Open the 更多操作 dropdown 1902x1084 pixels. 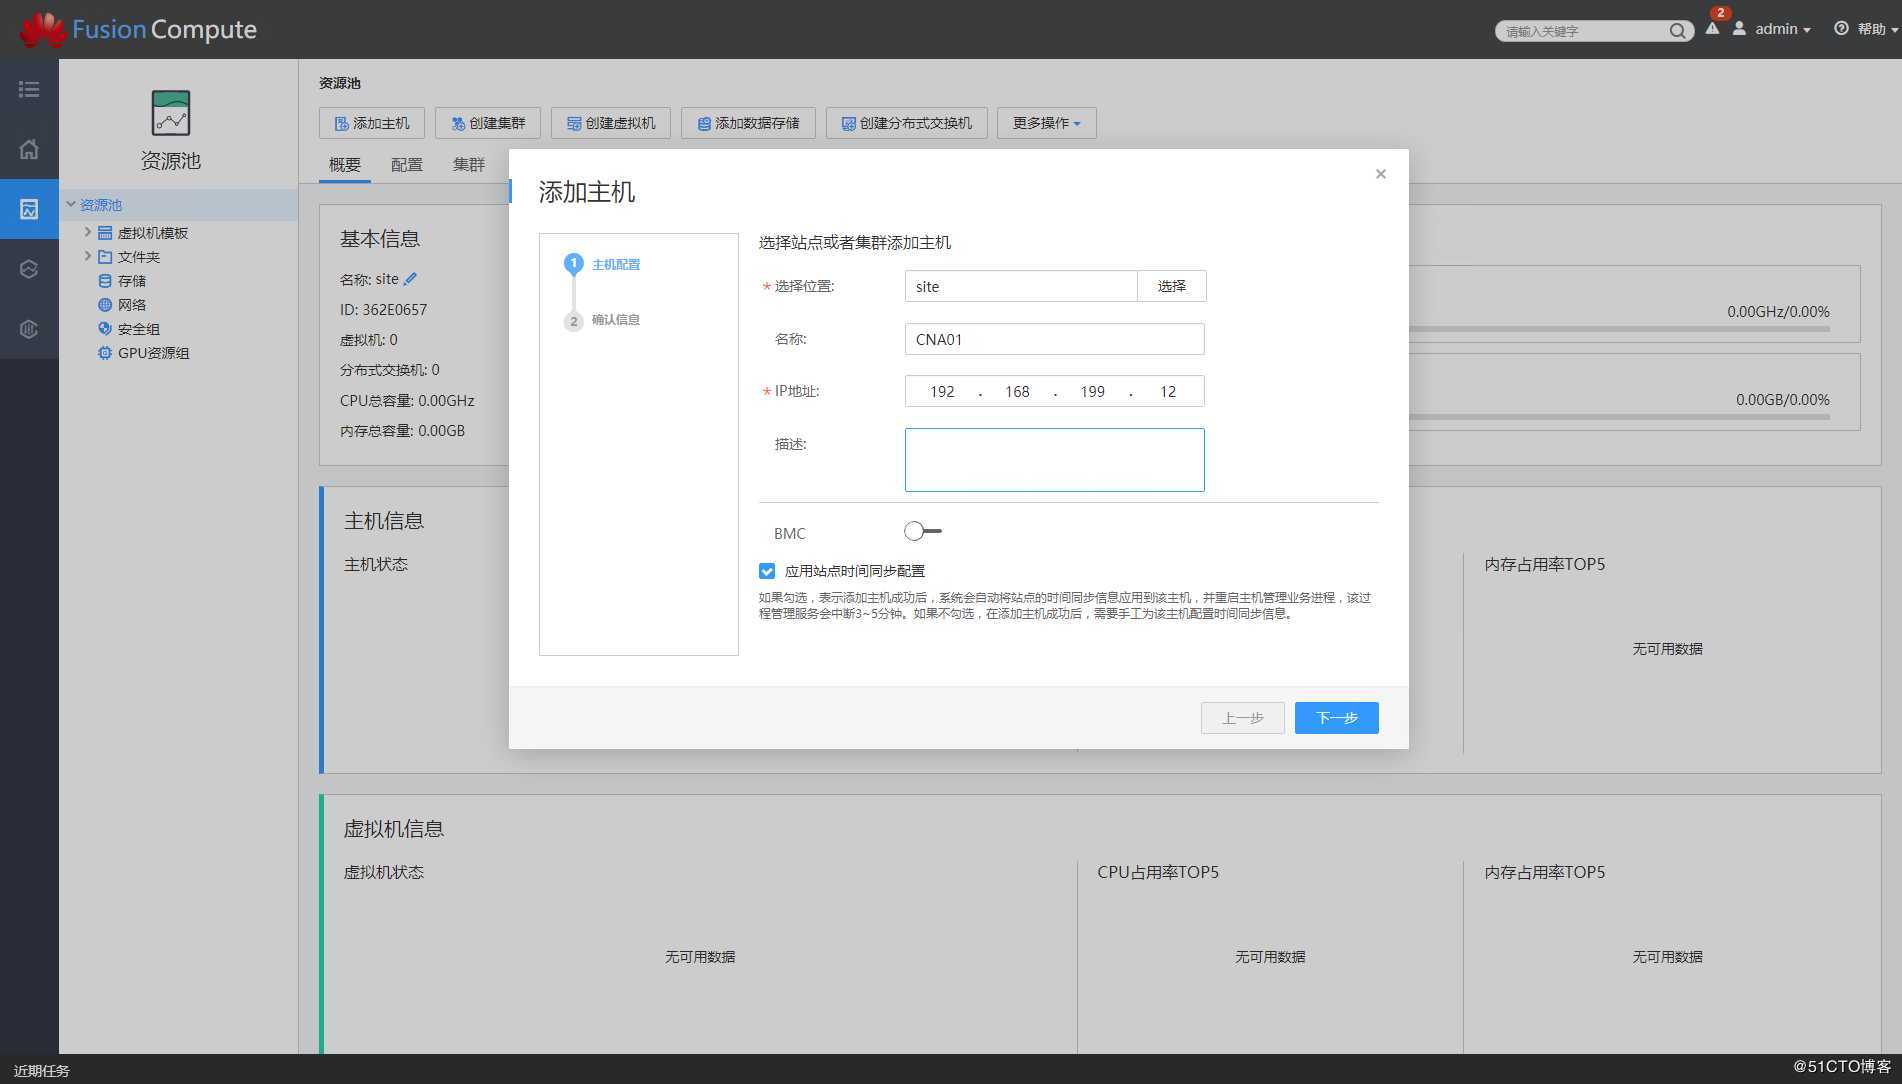1046,123
